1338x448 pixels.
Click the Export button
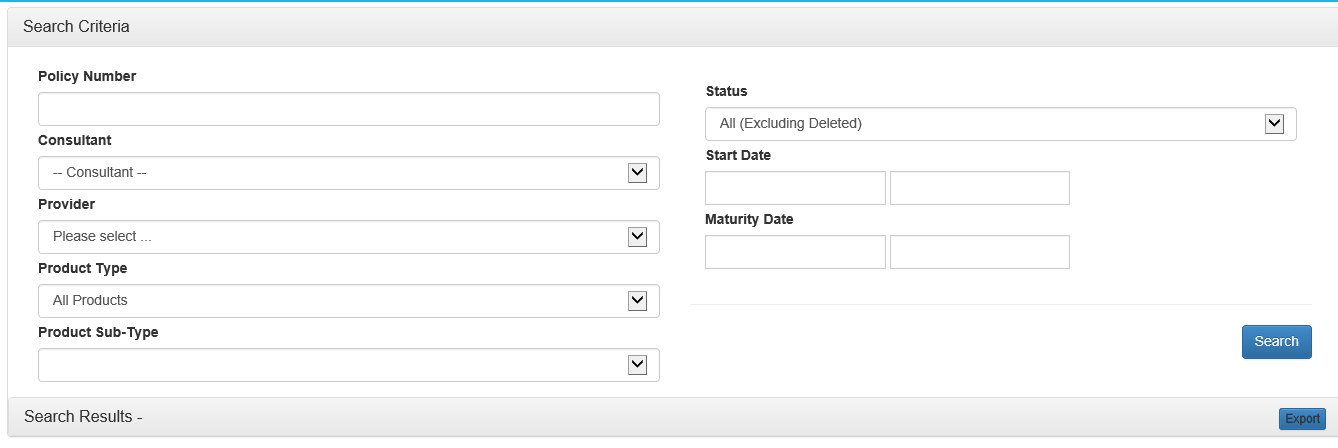click(x=1301, y=419)
